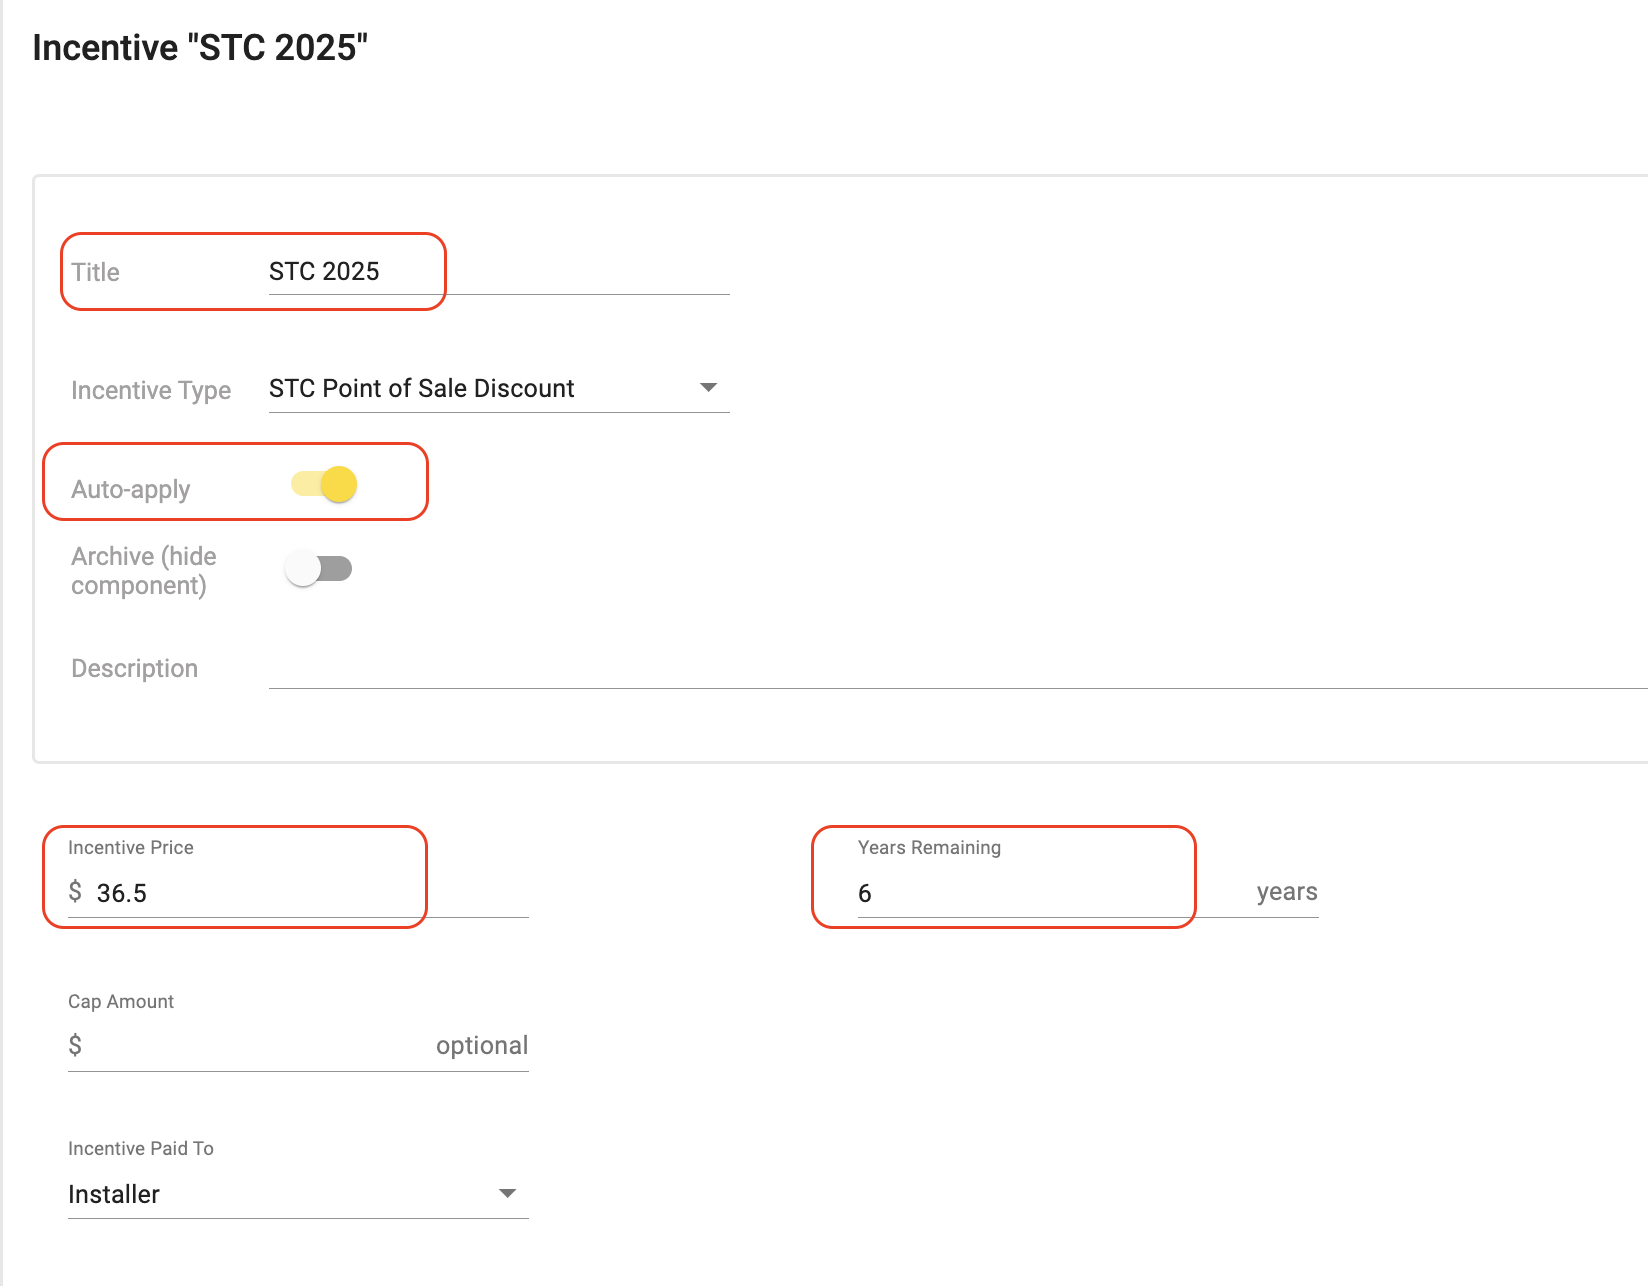The image size is (1648, 1286).
Task: Click the Description text field
Action: (x=958, y=667)
